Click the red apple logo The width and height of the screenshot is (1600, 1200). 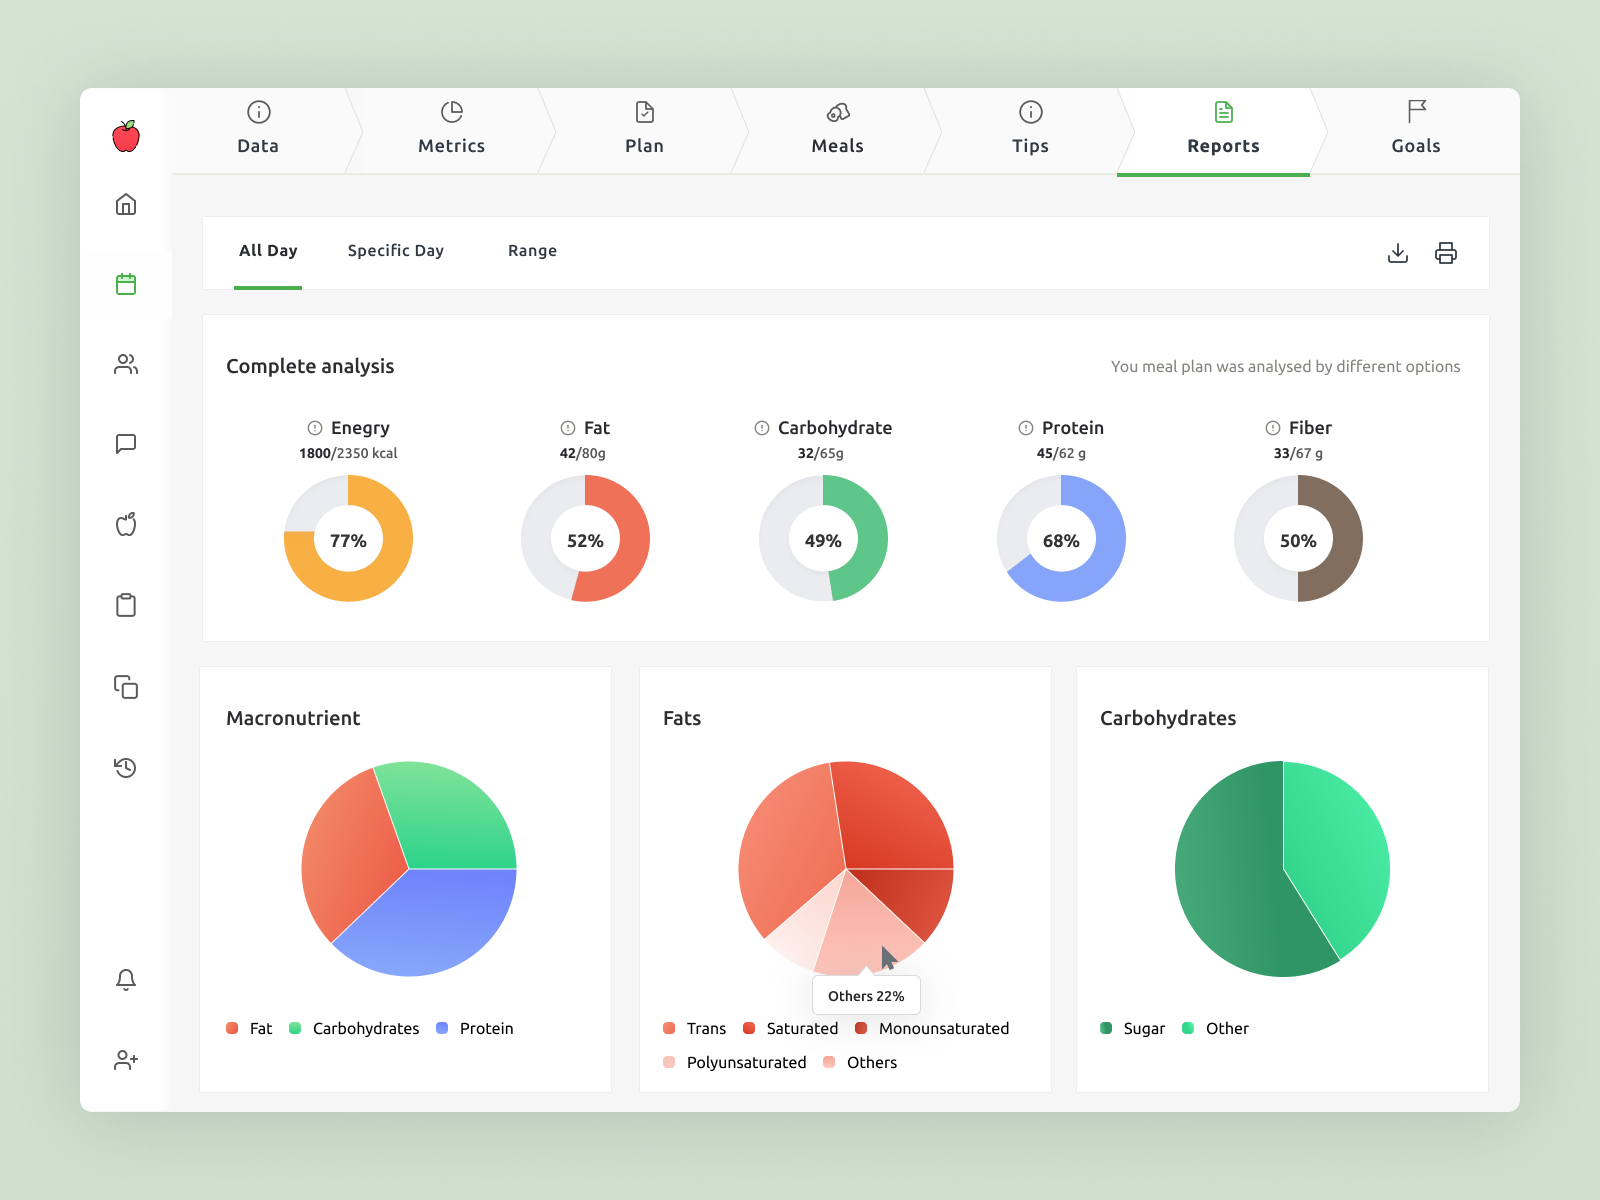[126, 136]
